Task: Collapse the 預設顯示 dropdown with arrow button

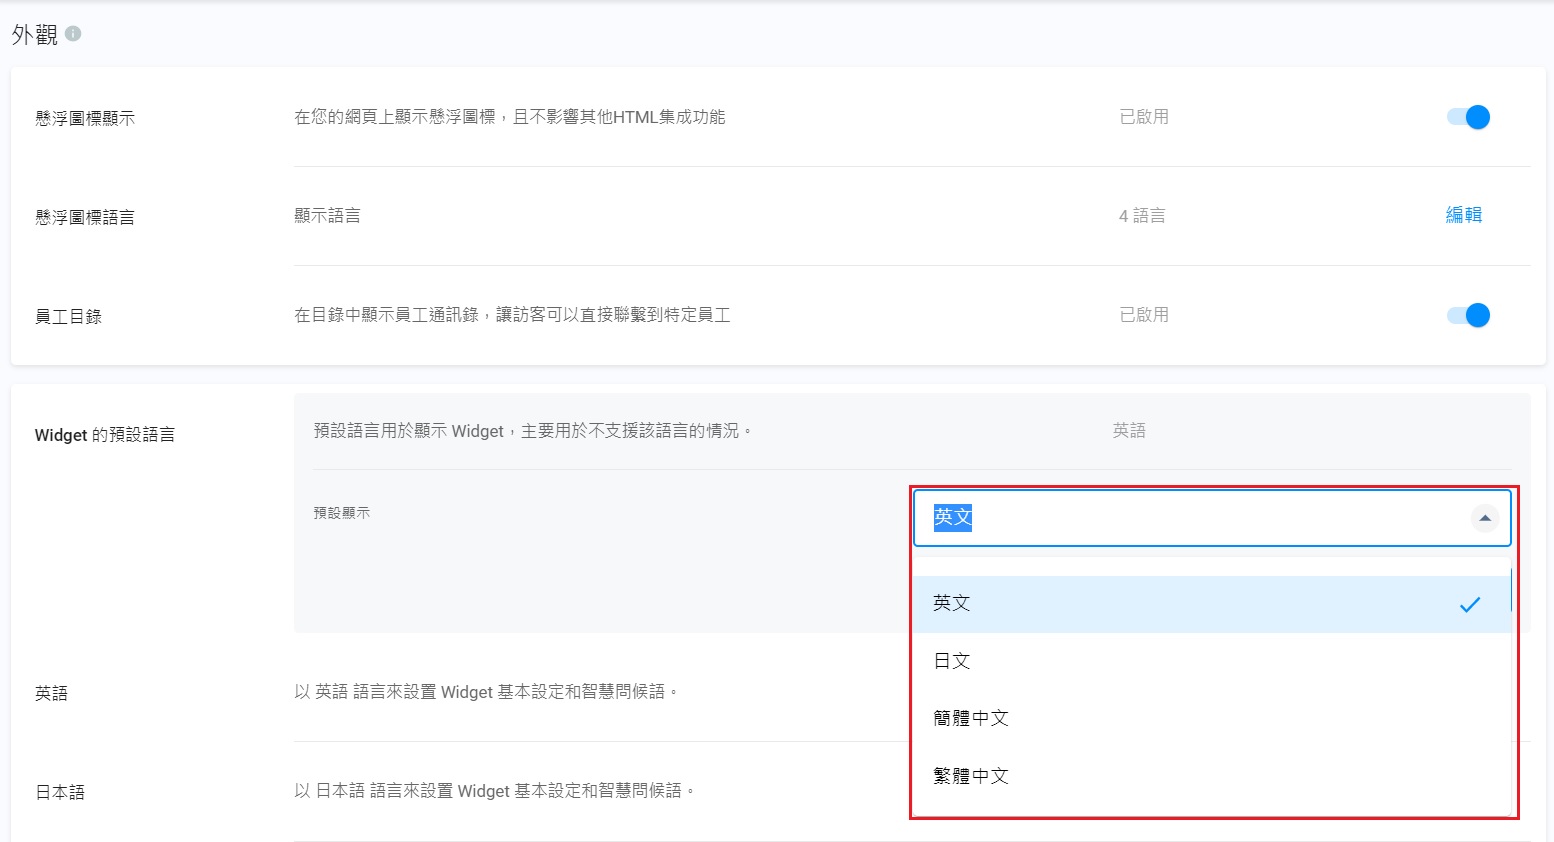Action: tap(1485, 518)
